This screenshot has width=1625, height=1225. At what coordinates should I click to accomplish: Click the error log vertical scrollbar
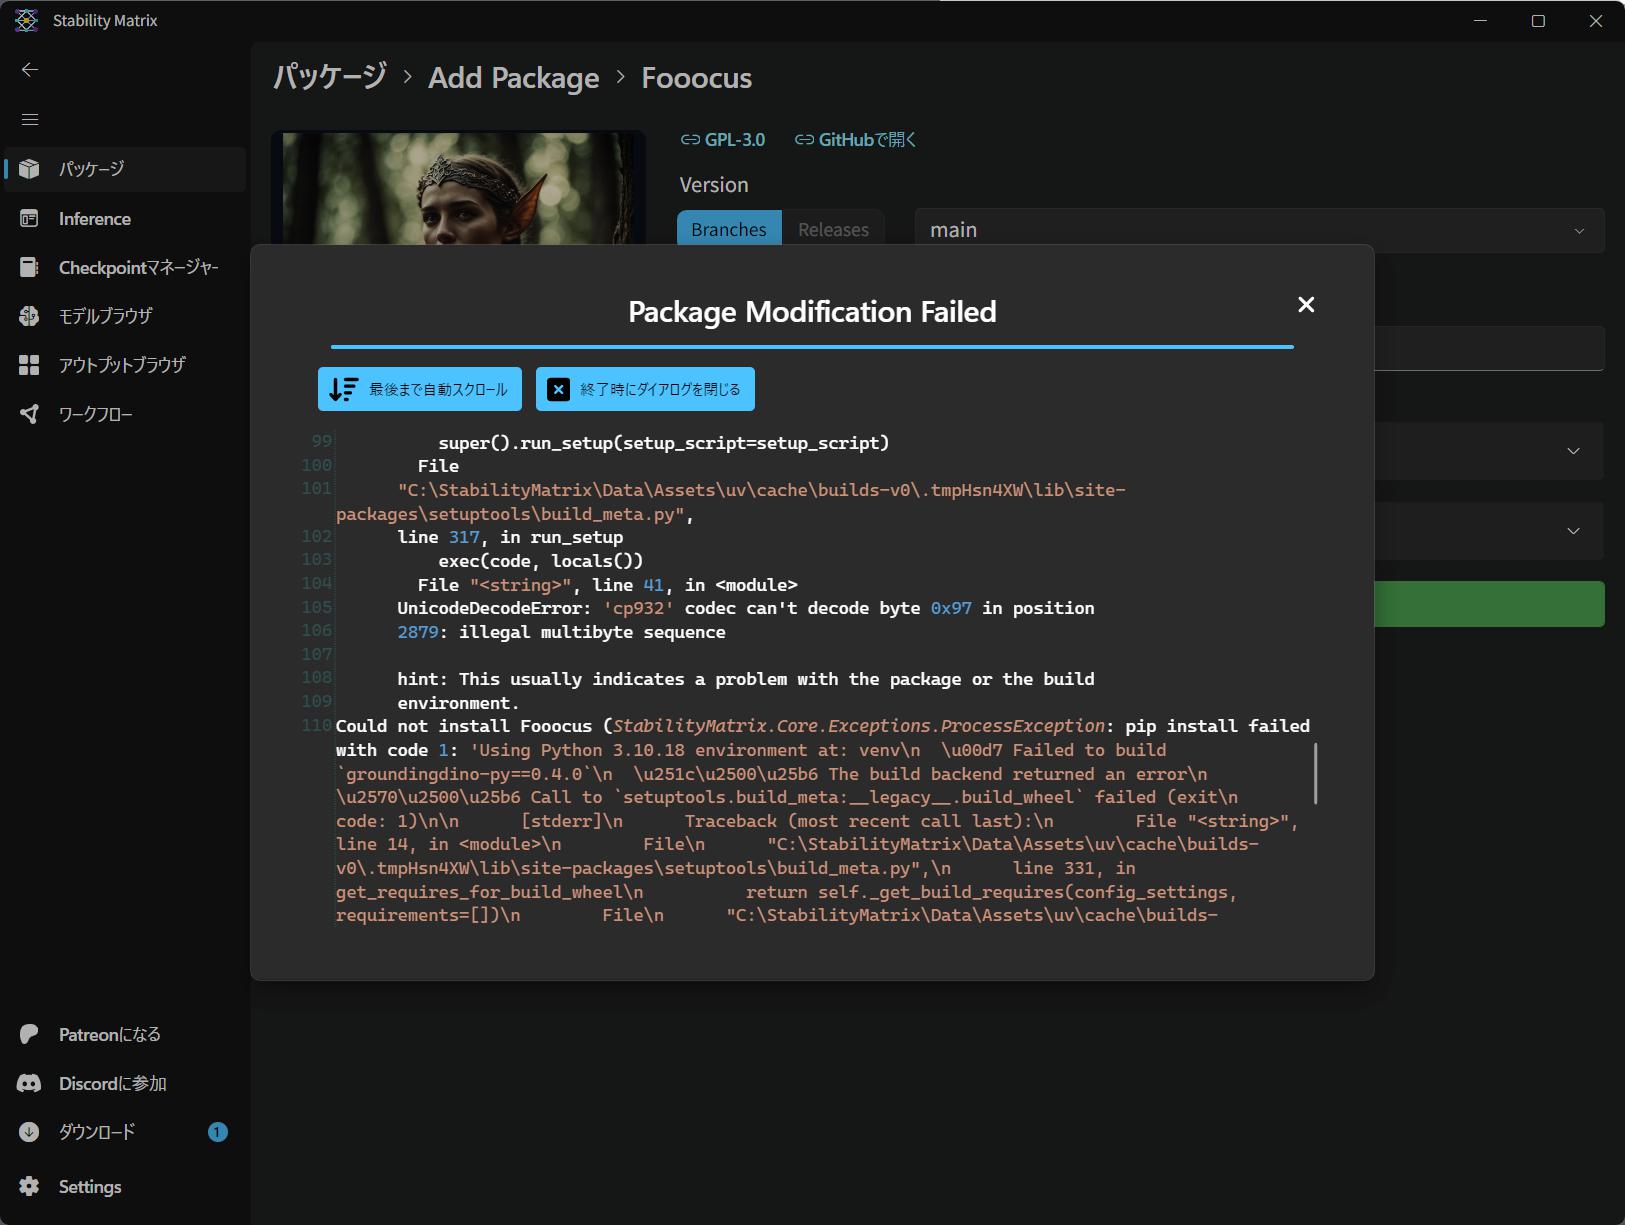coord(1315,773)
